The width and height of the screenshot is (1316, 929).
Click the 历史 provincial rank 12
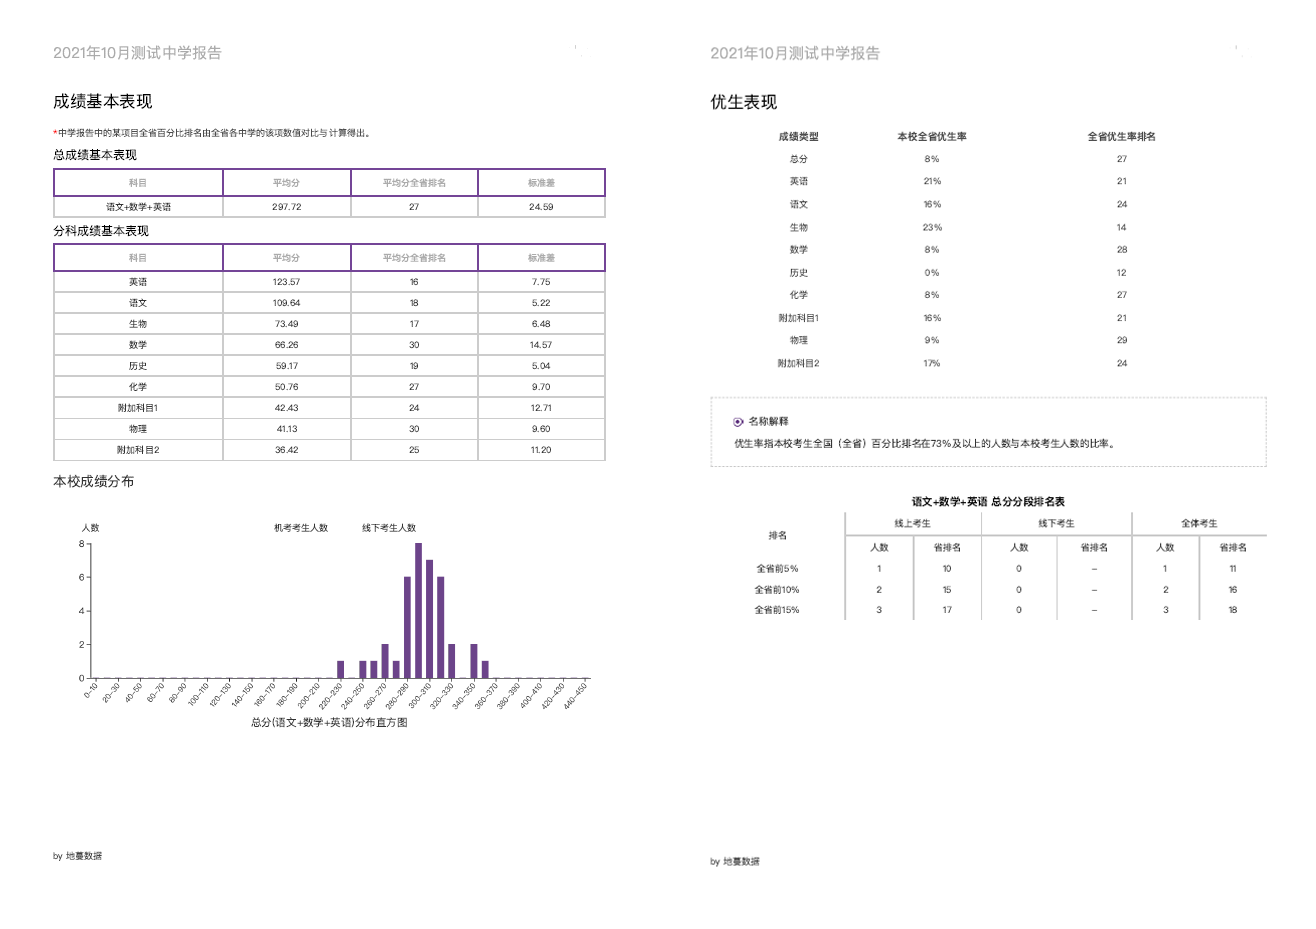(x=1122, y=273)
